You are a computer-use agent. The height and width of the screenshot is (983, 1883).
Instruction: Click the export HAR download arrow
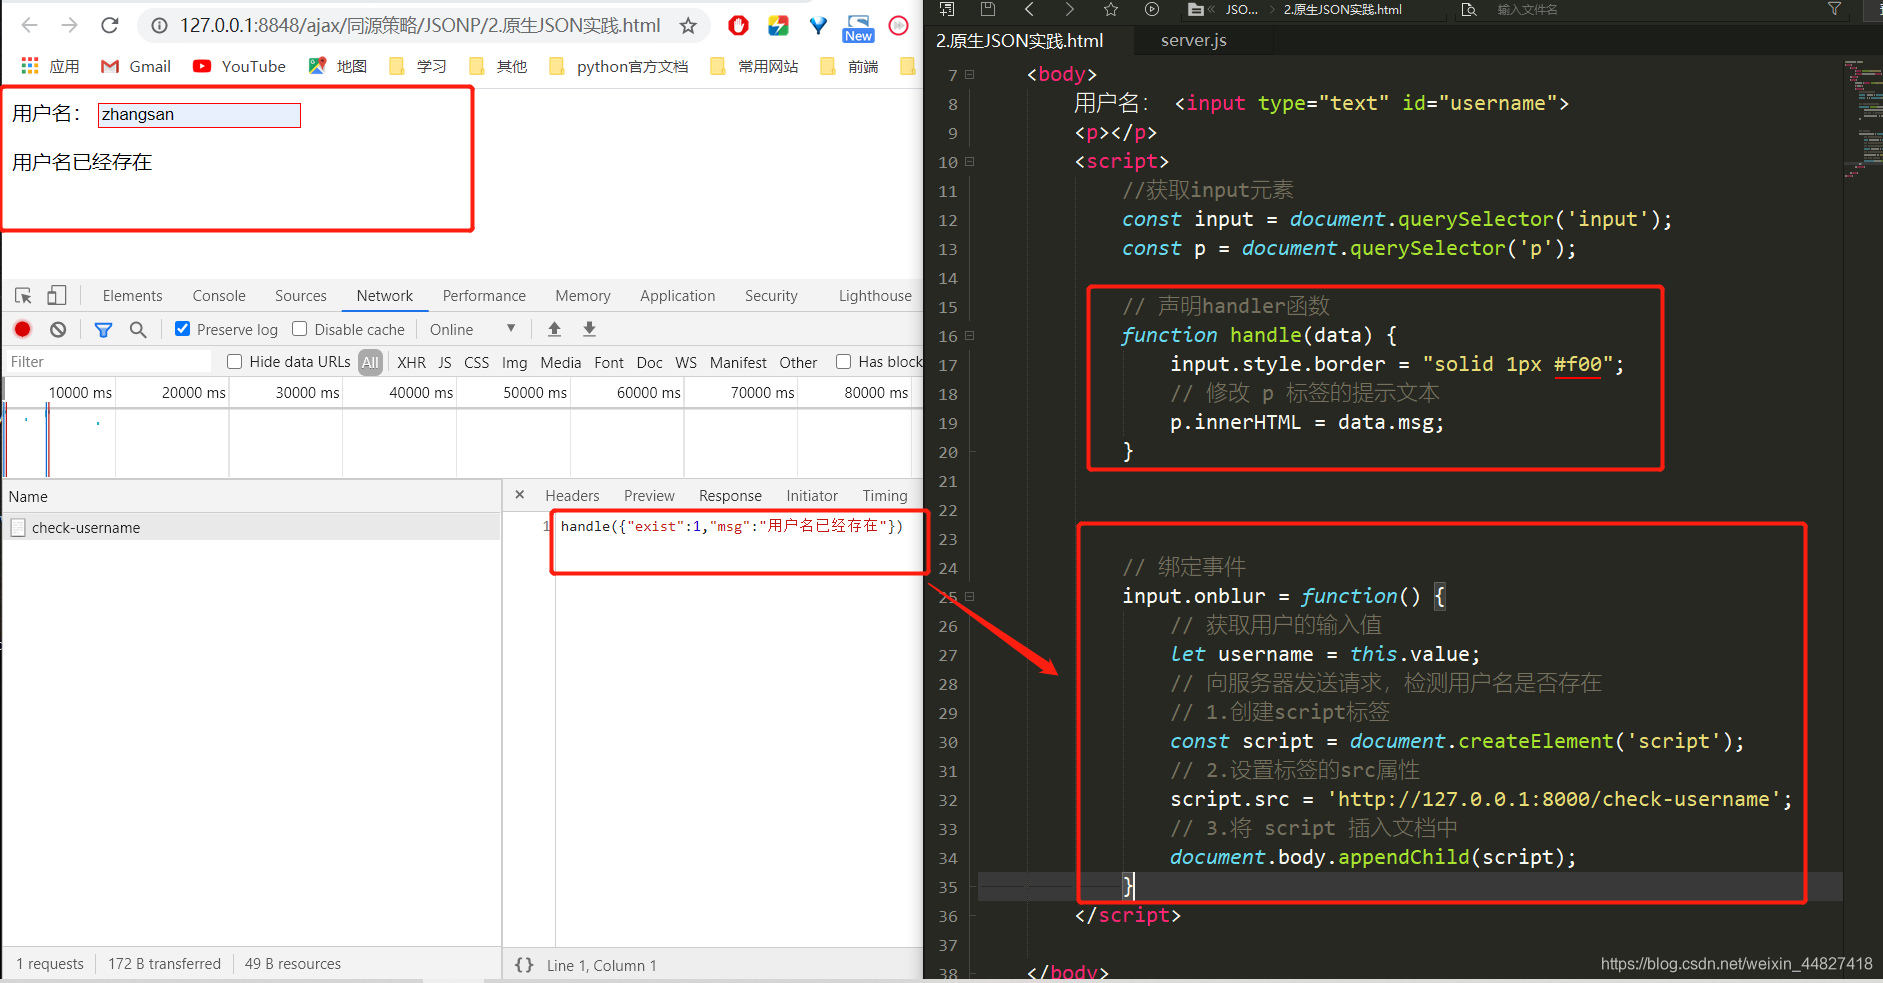tap(589, 329)
